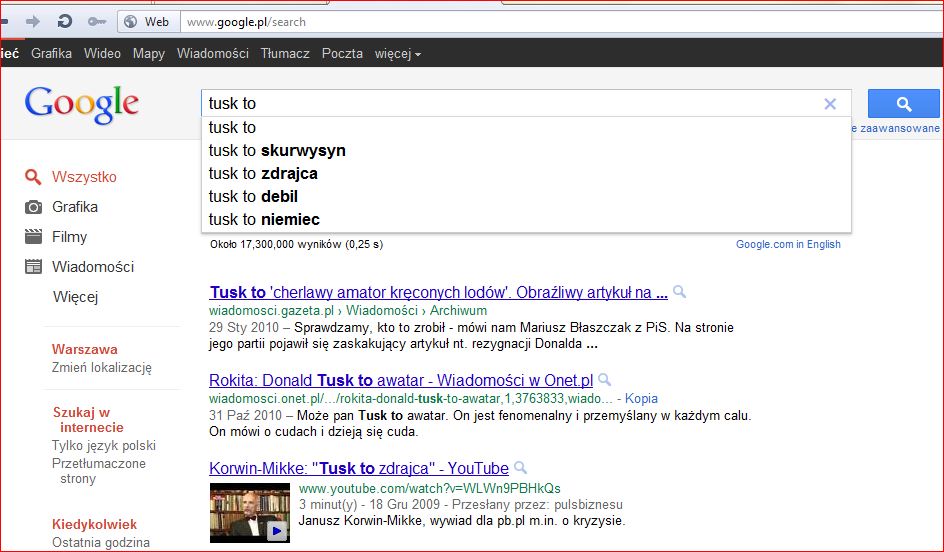
Task: Select the 'tusk to skurwysyn' suggestion
Action: coord(526,150)
